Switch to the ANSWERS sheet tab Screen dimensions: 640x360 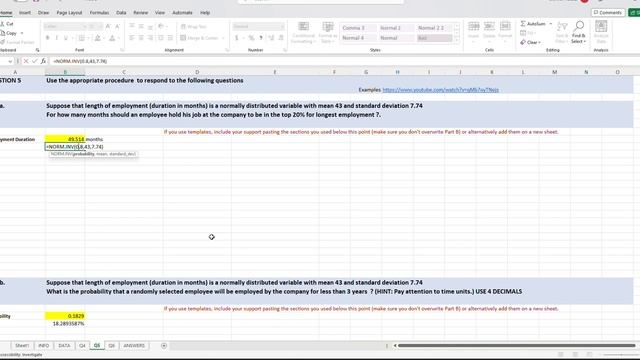coord(134,346)
